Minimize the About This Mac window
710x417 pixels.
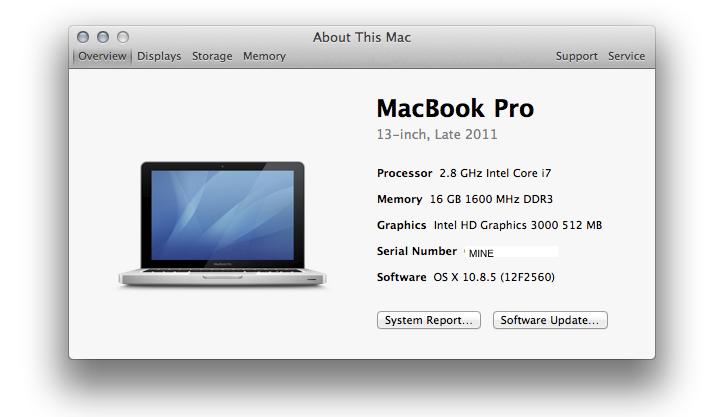pos(103,37)
